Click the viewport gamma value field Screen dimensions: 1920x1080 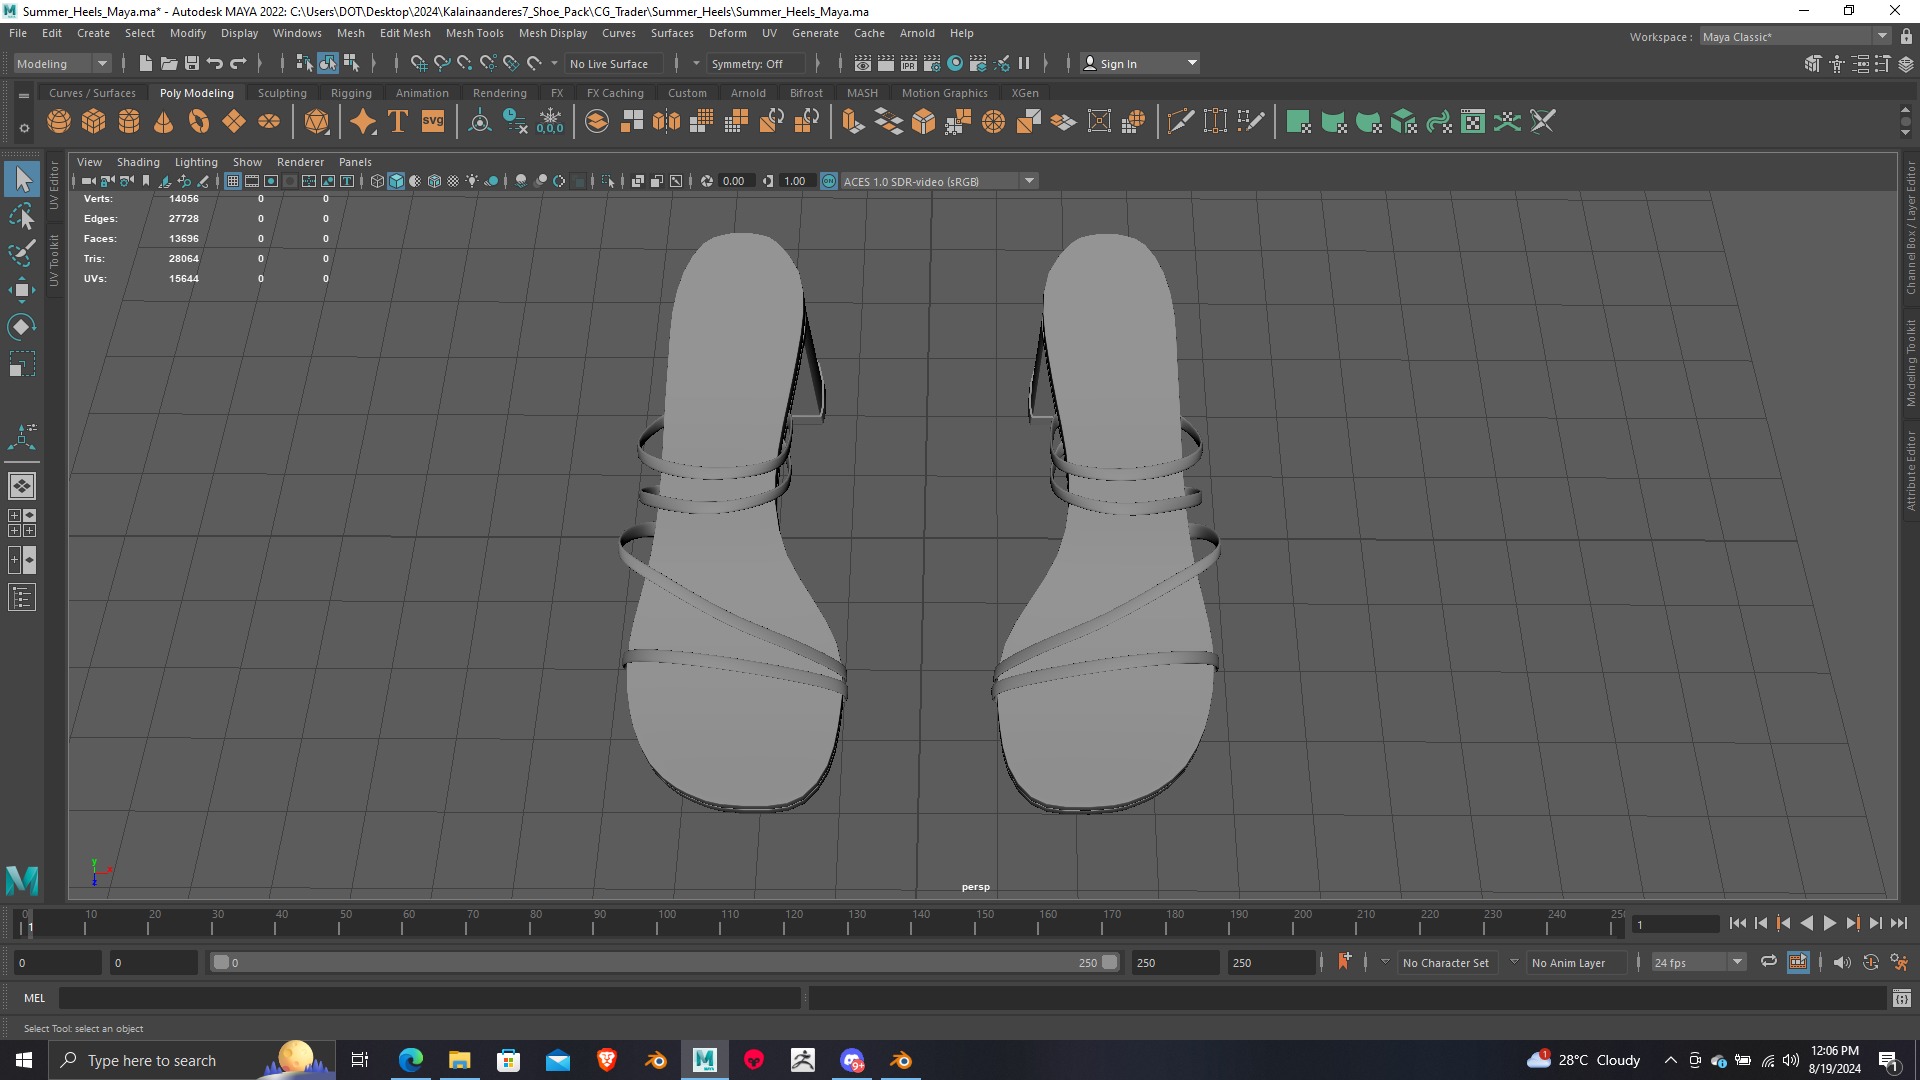coord(795,181)
